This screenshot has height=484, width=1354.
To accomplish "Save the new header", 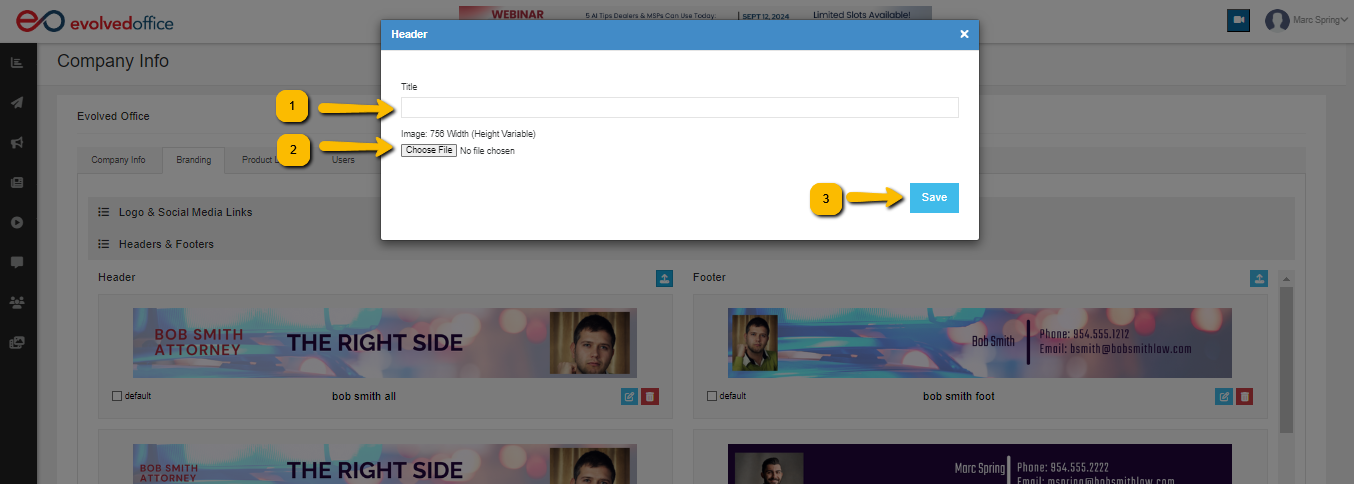I will tap(934, 198).
